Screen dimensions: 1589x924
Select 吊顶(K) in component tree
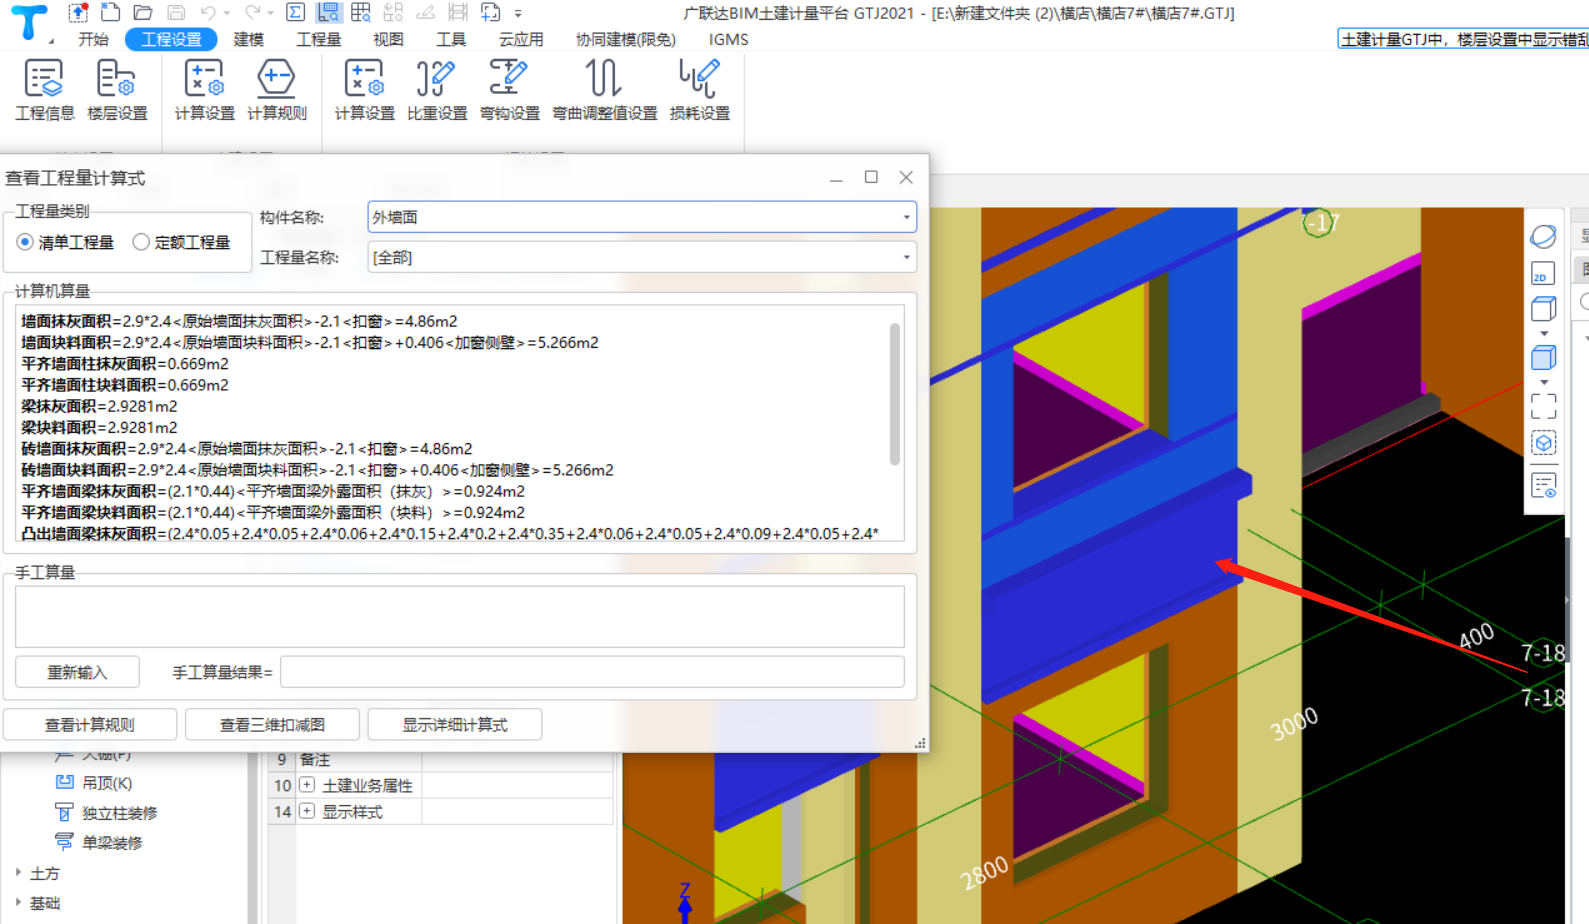[x=107, y=783]
